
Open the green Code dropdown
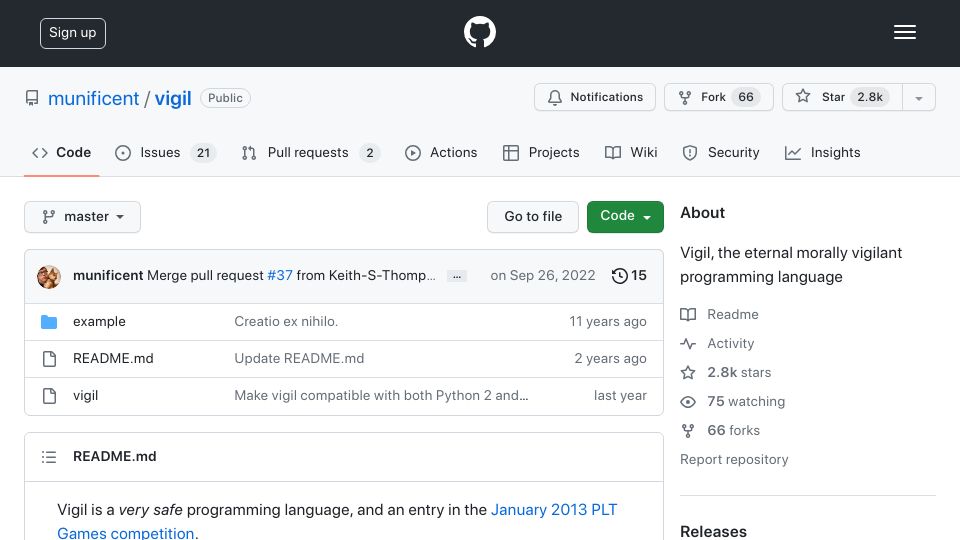click(625, 217)
